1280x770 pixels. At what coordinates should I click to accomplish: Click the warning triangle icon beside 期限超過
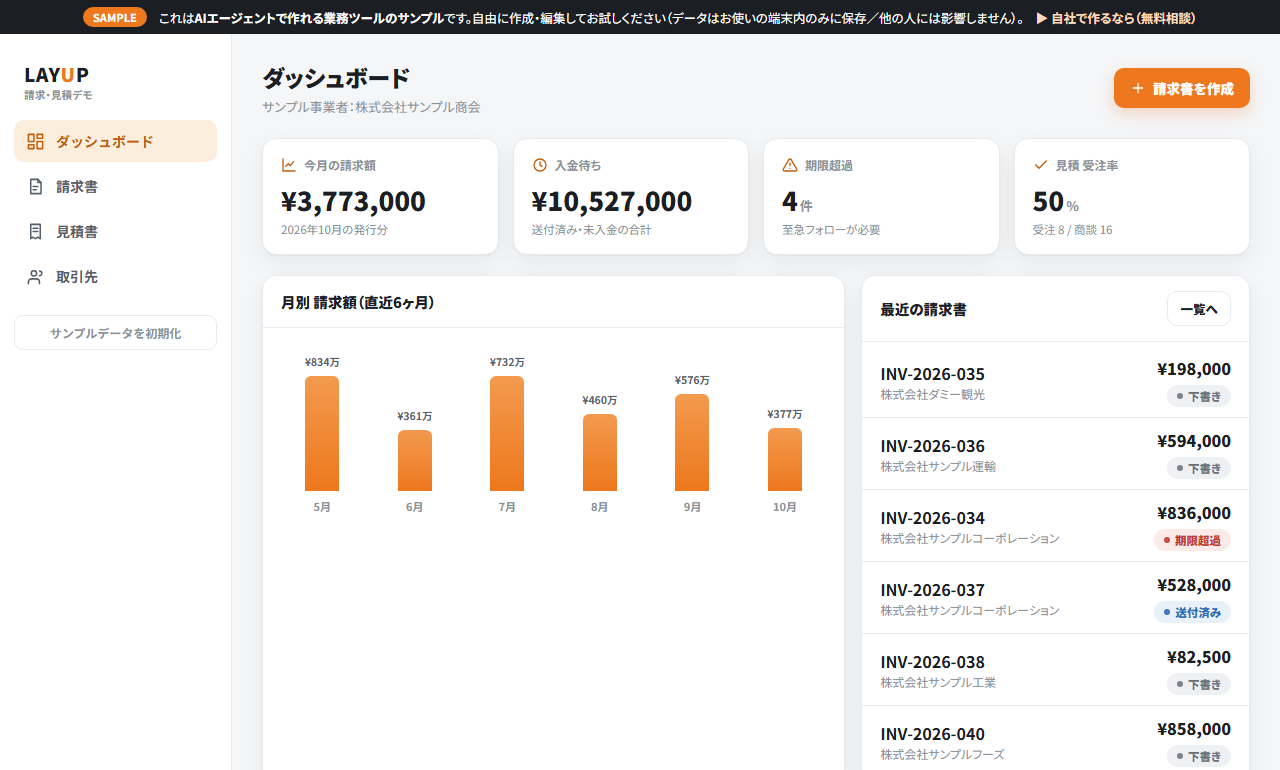(x=790, y=165)
